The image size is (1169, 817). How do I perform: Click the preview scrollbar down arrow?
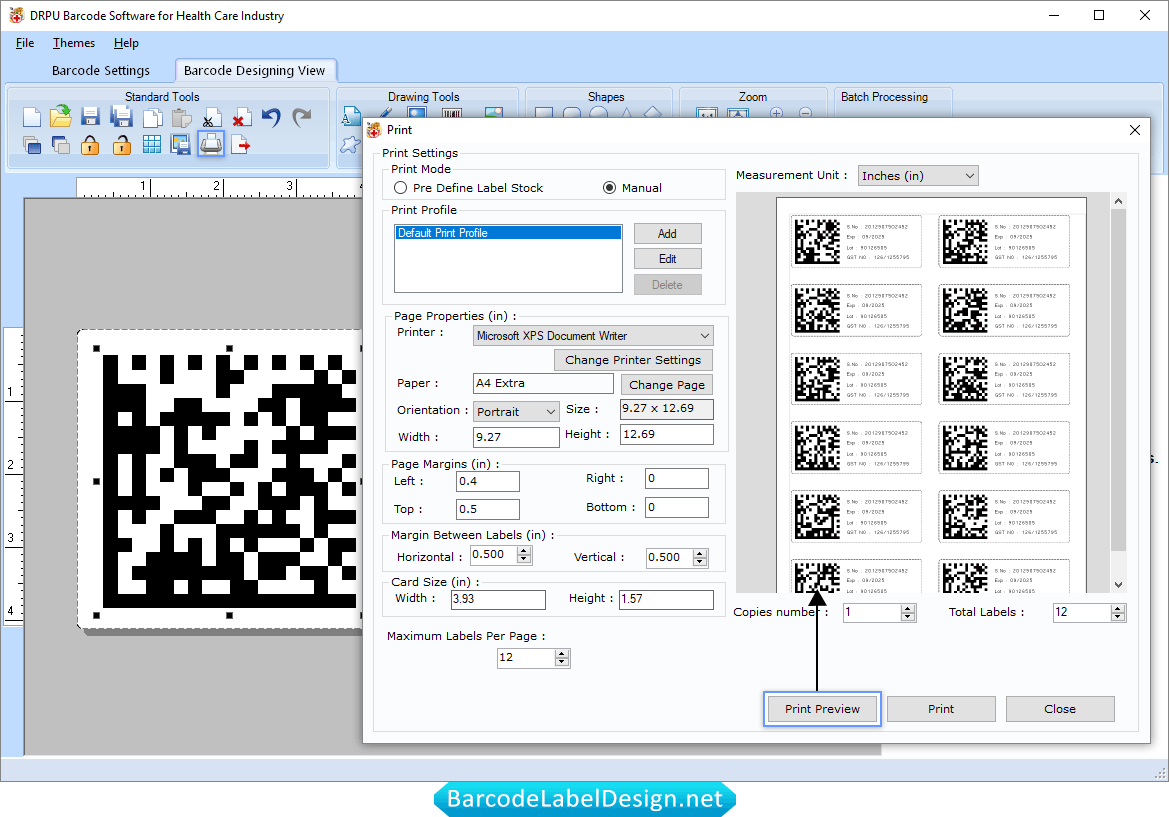pyautogui.click(x=1118, y=585)
